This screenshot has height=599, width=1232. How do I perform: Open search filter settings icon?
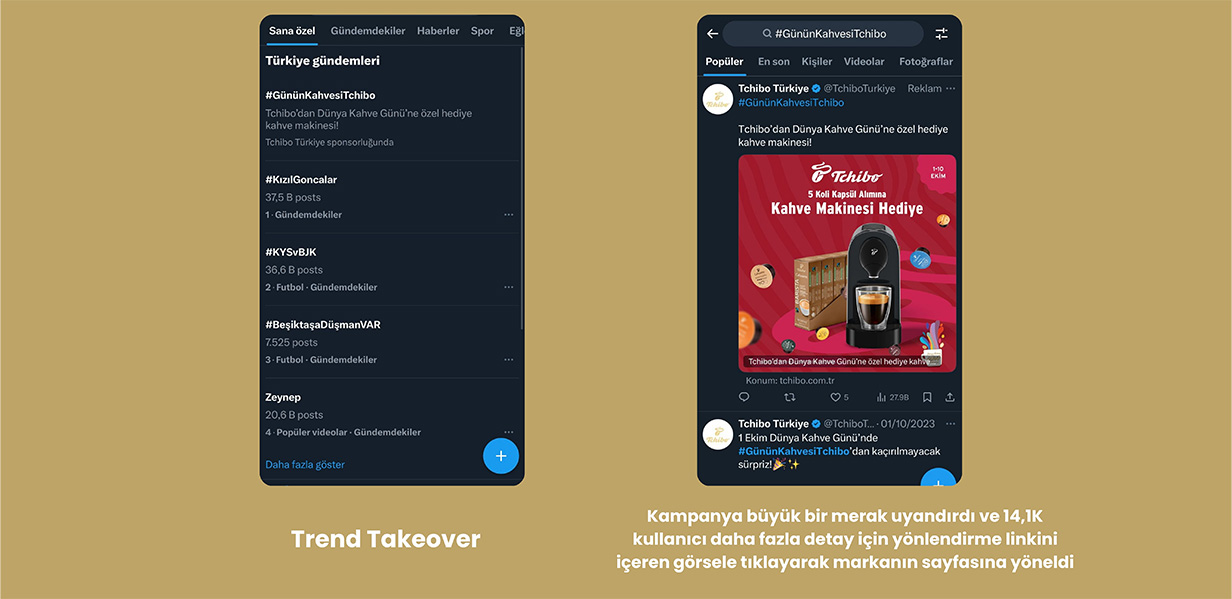[x=941, y=34]
